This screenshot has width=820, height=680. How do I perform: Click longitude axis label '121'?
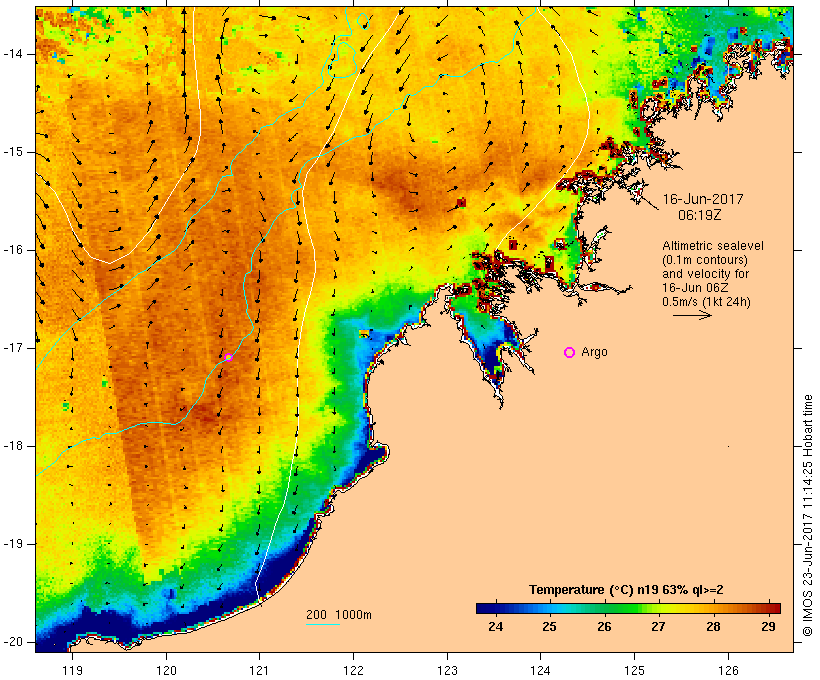point(259,670)
